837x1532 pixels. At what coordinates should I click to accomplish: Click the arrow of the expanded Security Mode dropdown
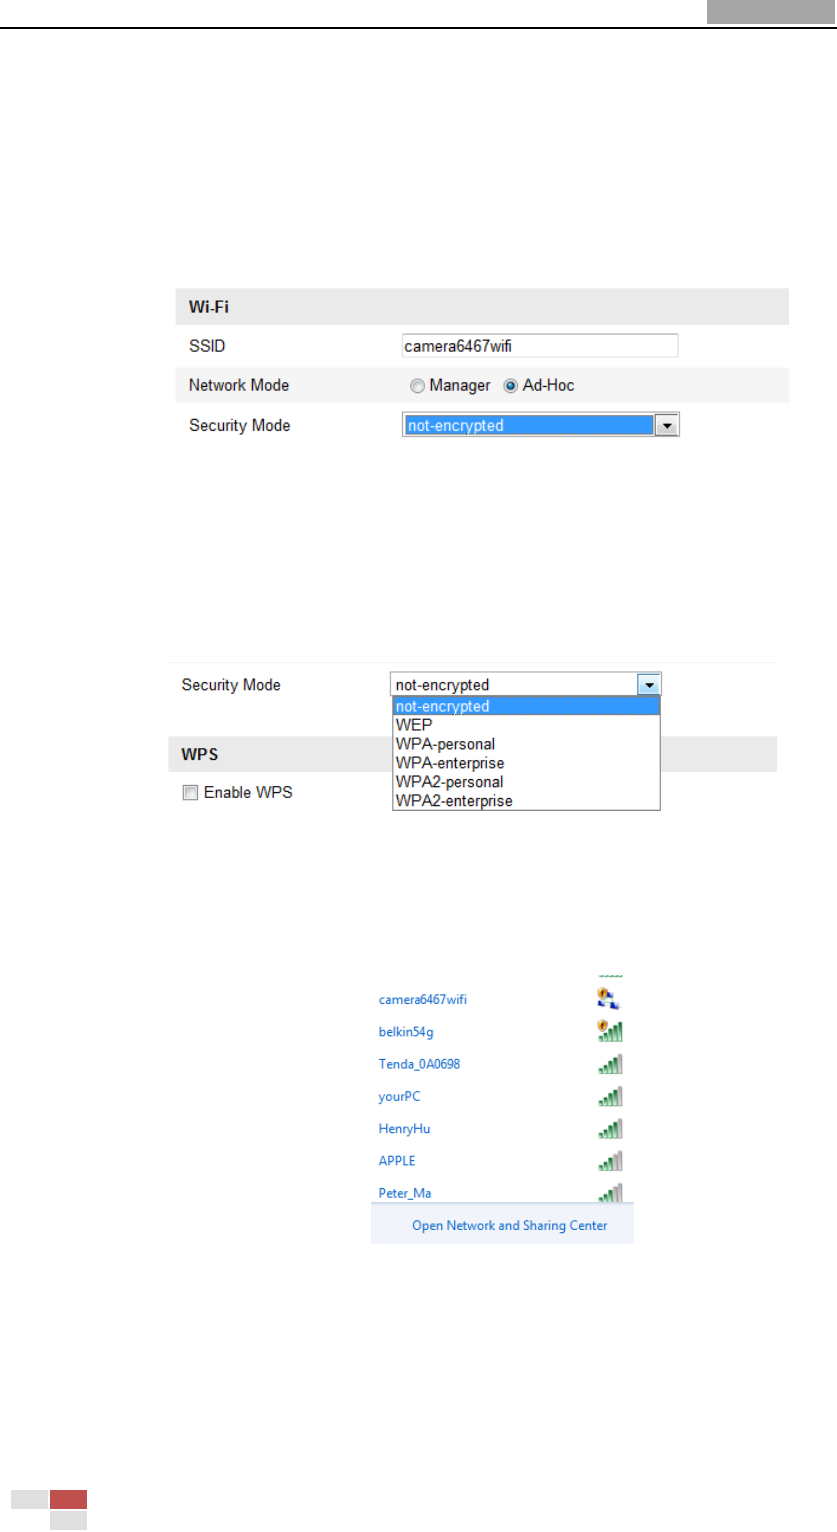point(650,685)
